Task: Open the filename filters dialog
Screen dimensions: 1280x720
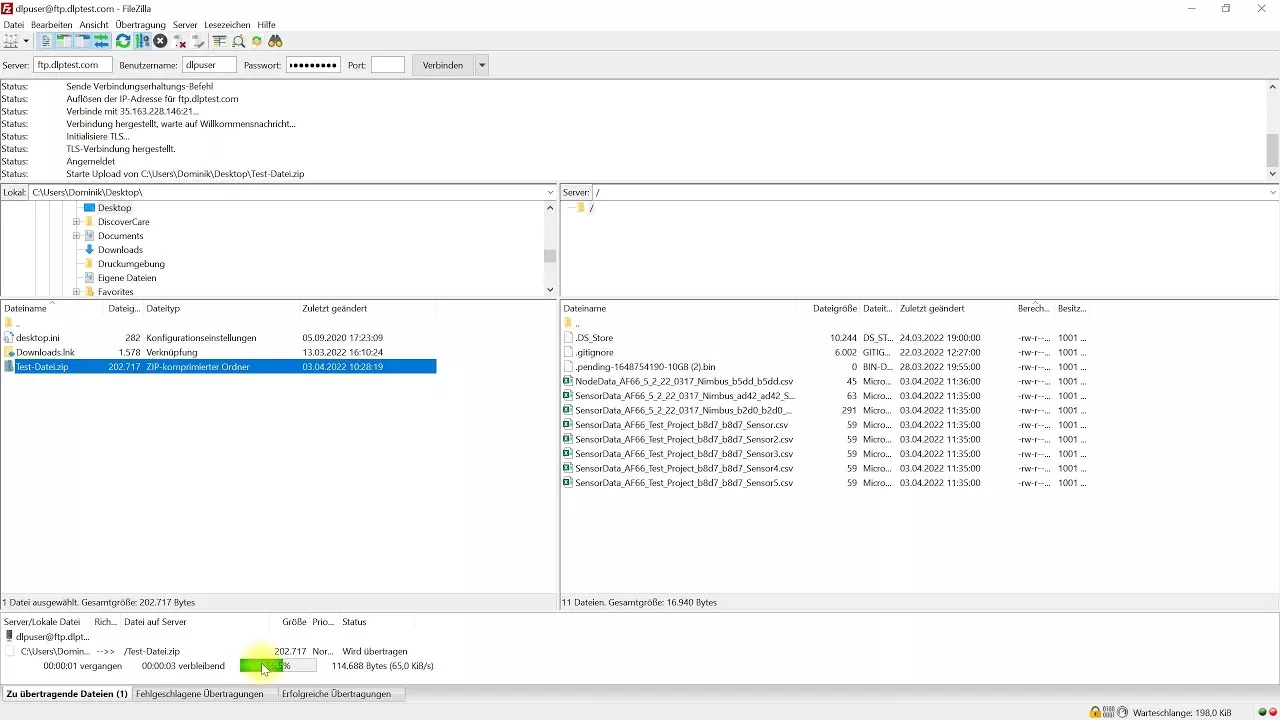Action: tap(219, 41)
